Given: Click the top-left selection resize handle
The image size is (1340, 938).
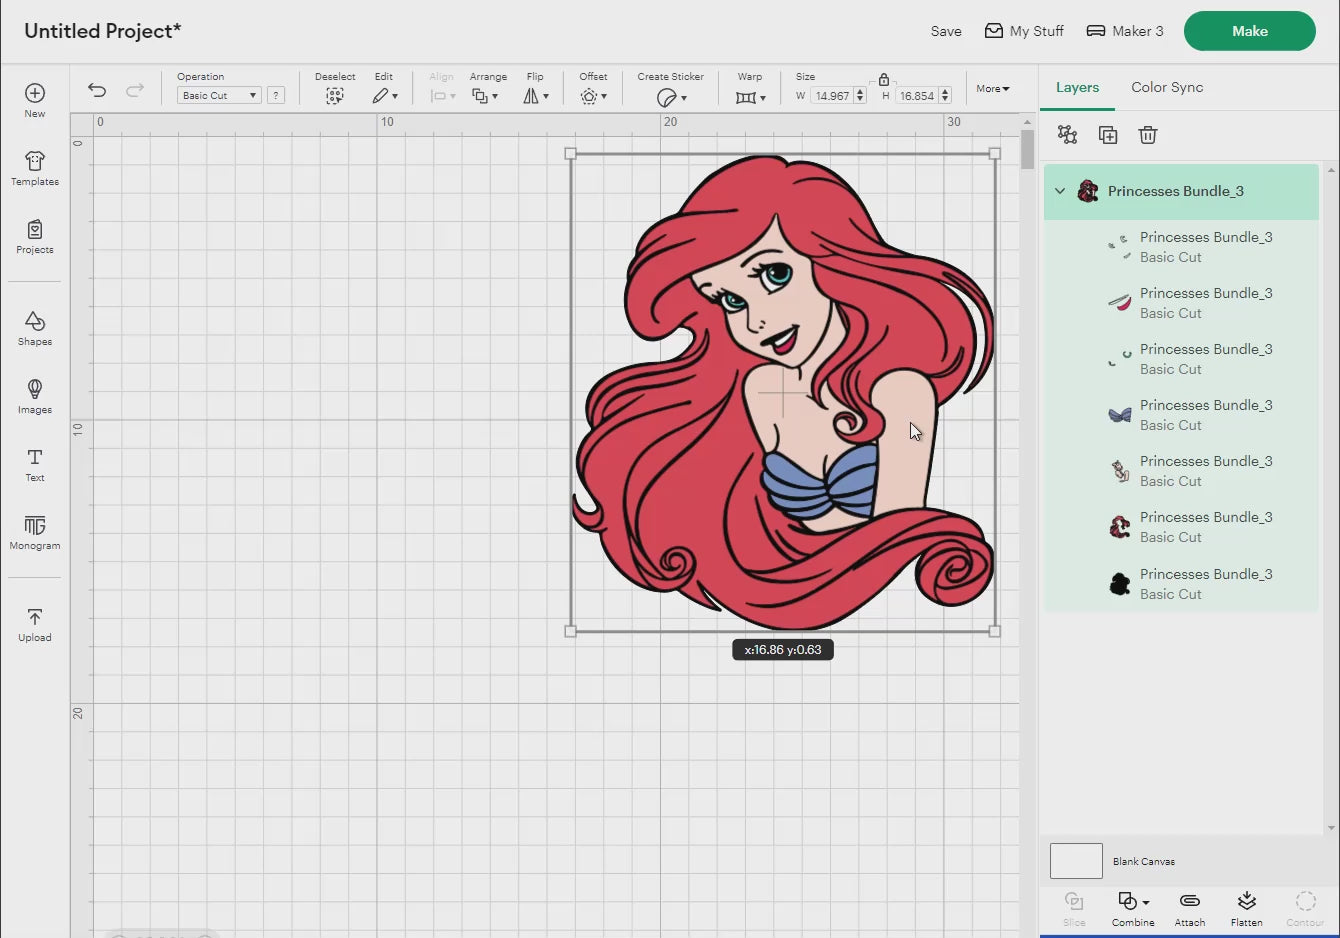Looking at the screenshot, I should click(x=570, y=154).
